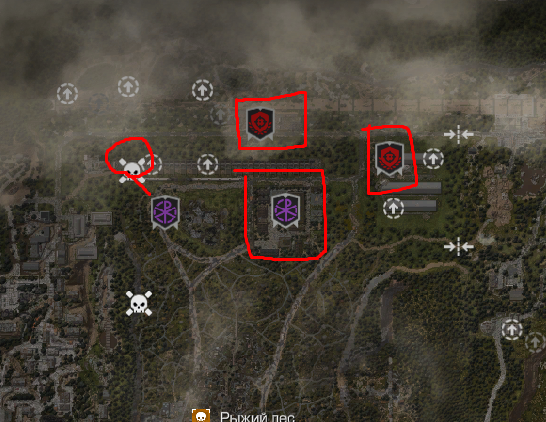Viewport: 546px width, 422px height.
Task: Select the red faction emblem inside the smaller red-outlined box
Action: tap(260, 124)
